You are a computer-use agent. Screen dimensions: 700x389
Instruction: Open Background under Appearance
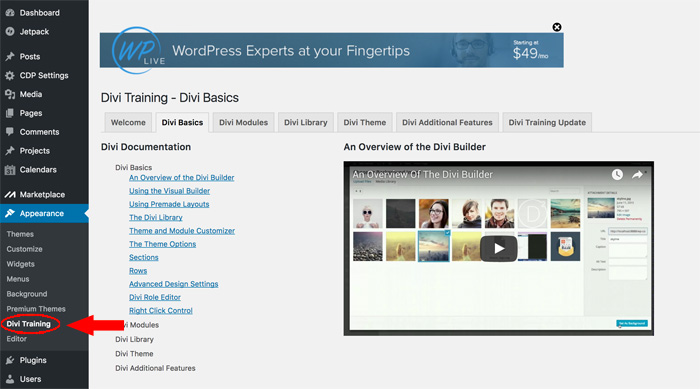[x=27, y=294]
